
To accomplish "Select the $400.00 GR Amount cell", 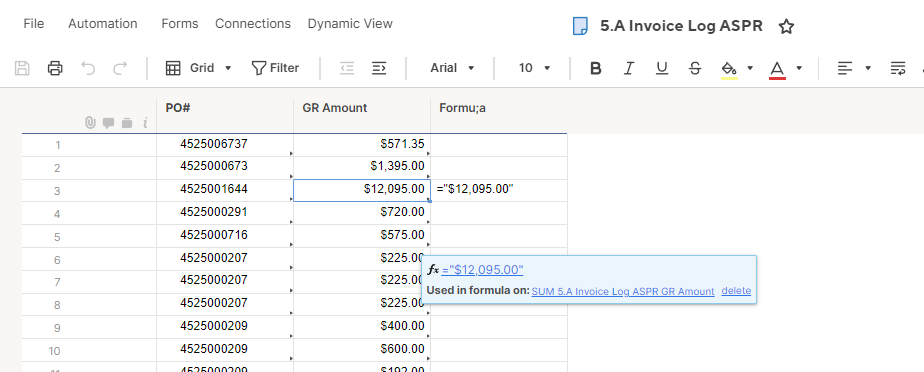I will click(x=362, y=327).
